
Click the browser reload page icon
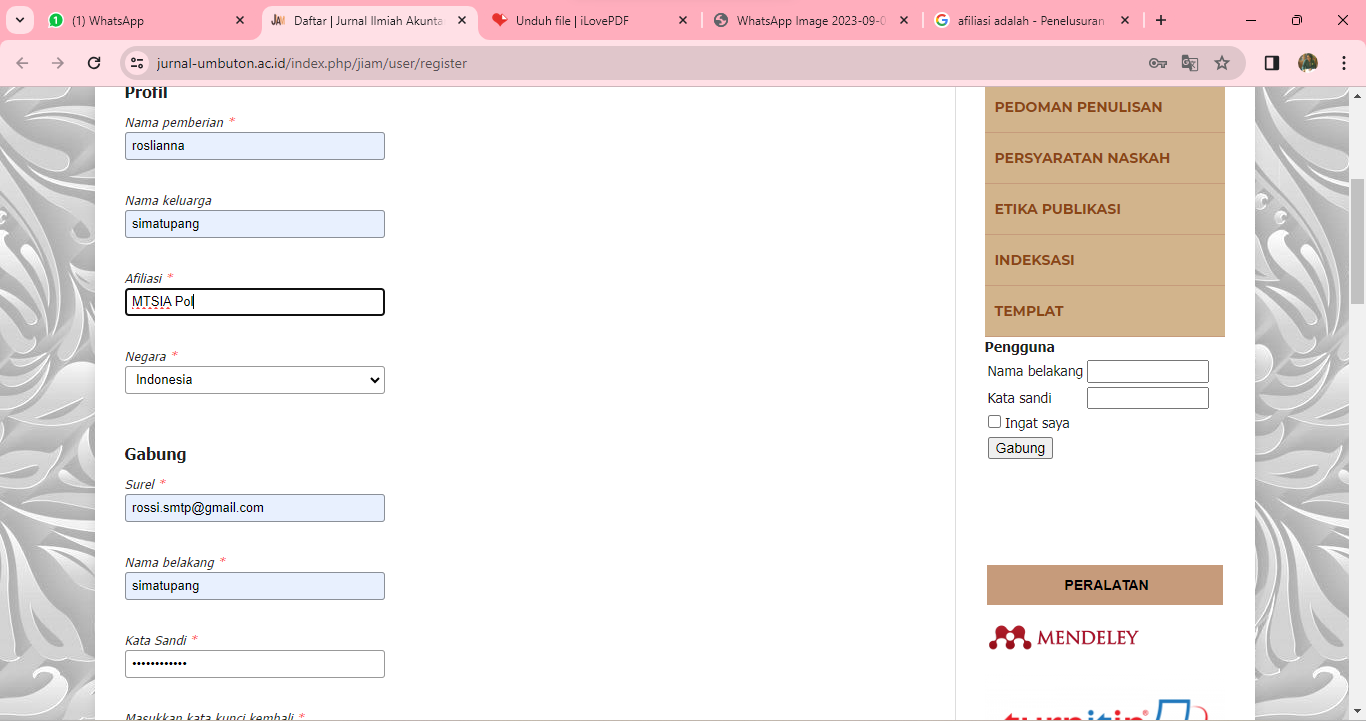pos(94,63)
